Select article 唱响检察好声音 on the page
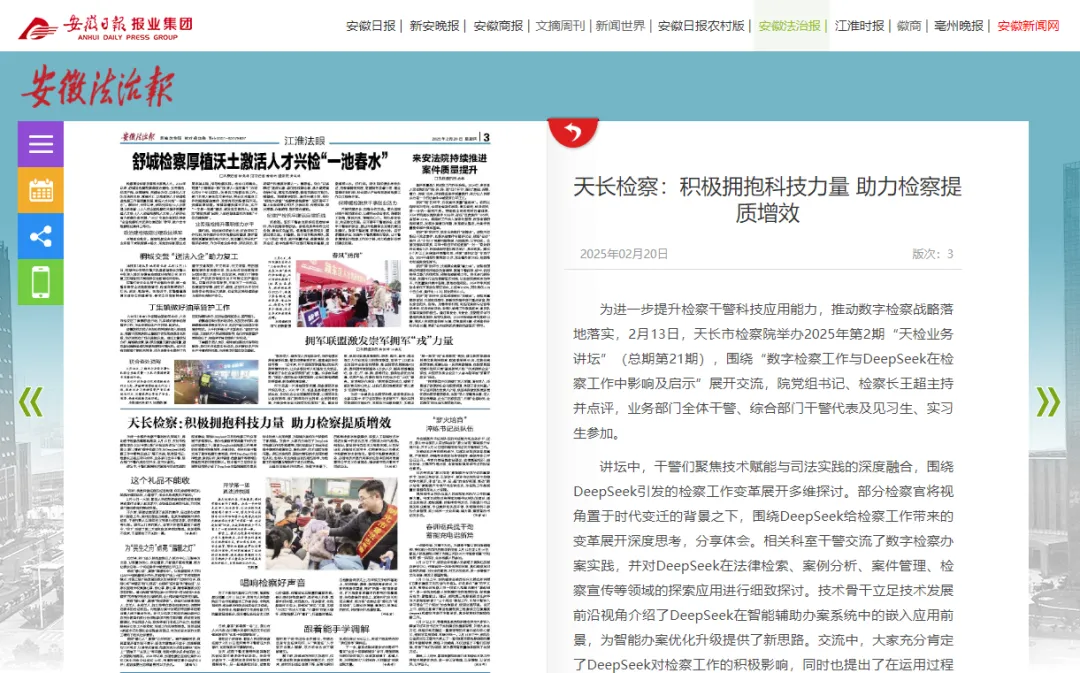The image size is (1080, 673). 272,583
